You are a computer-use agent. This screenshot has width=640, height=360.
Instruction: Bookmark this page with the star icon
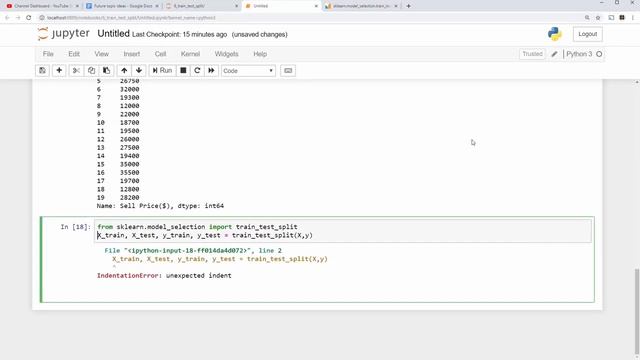pos(598,18)
